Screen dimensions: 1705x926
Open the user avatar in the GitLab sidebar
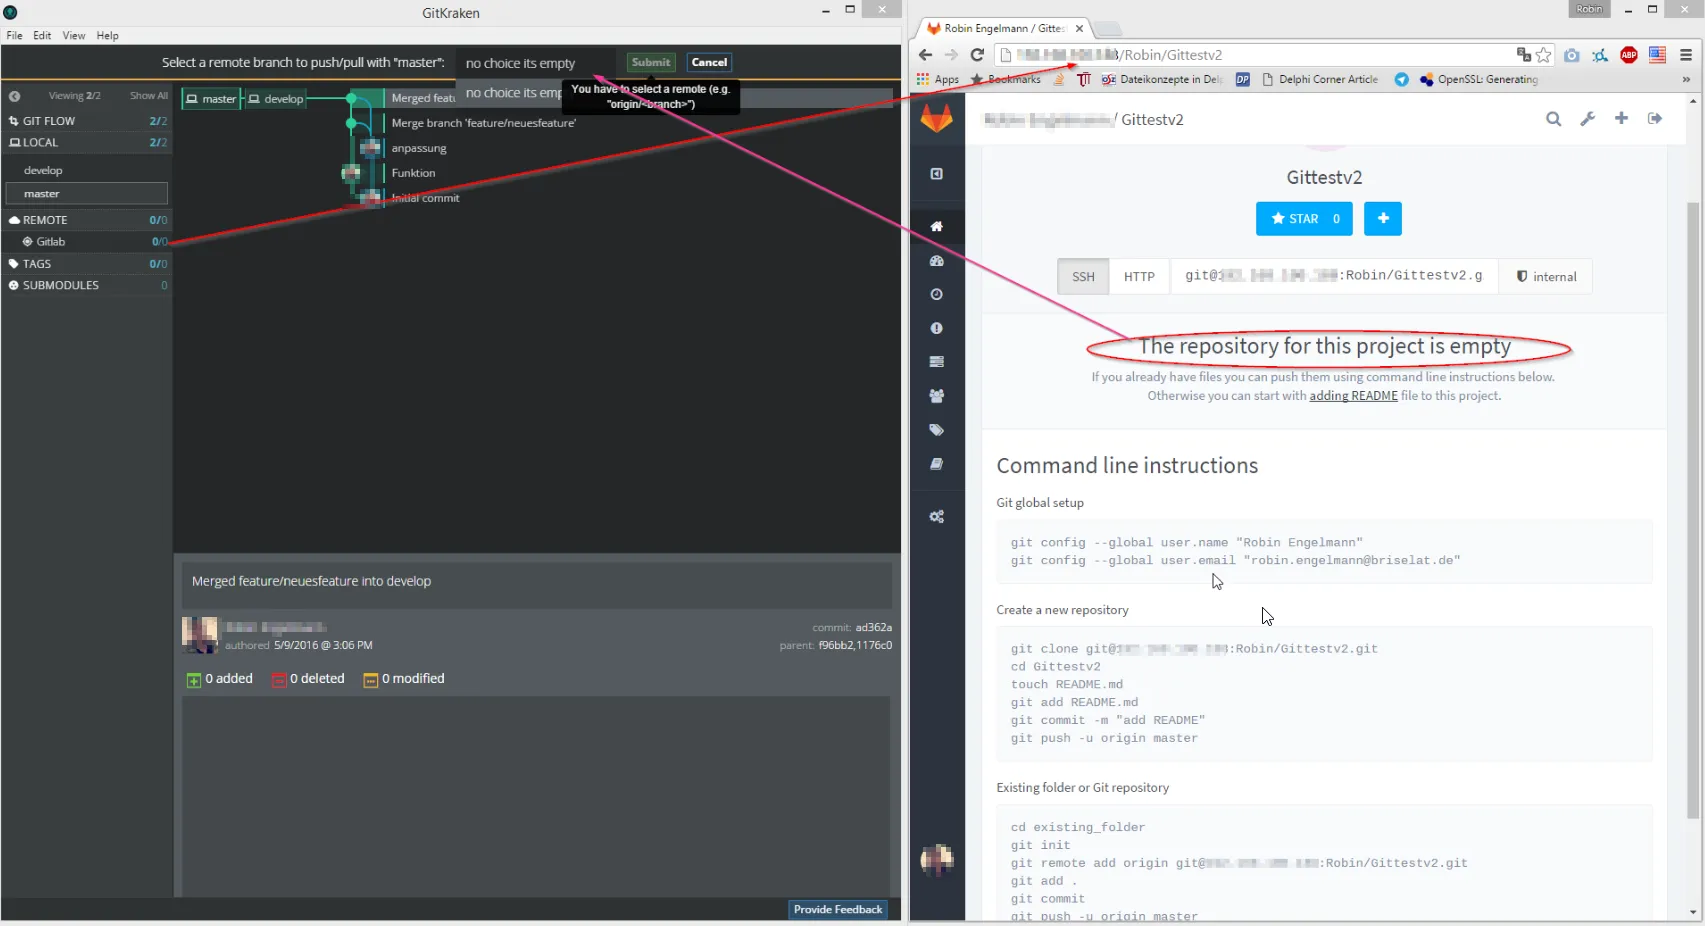tap(937, 859)
